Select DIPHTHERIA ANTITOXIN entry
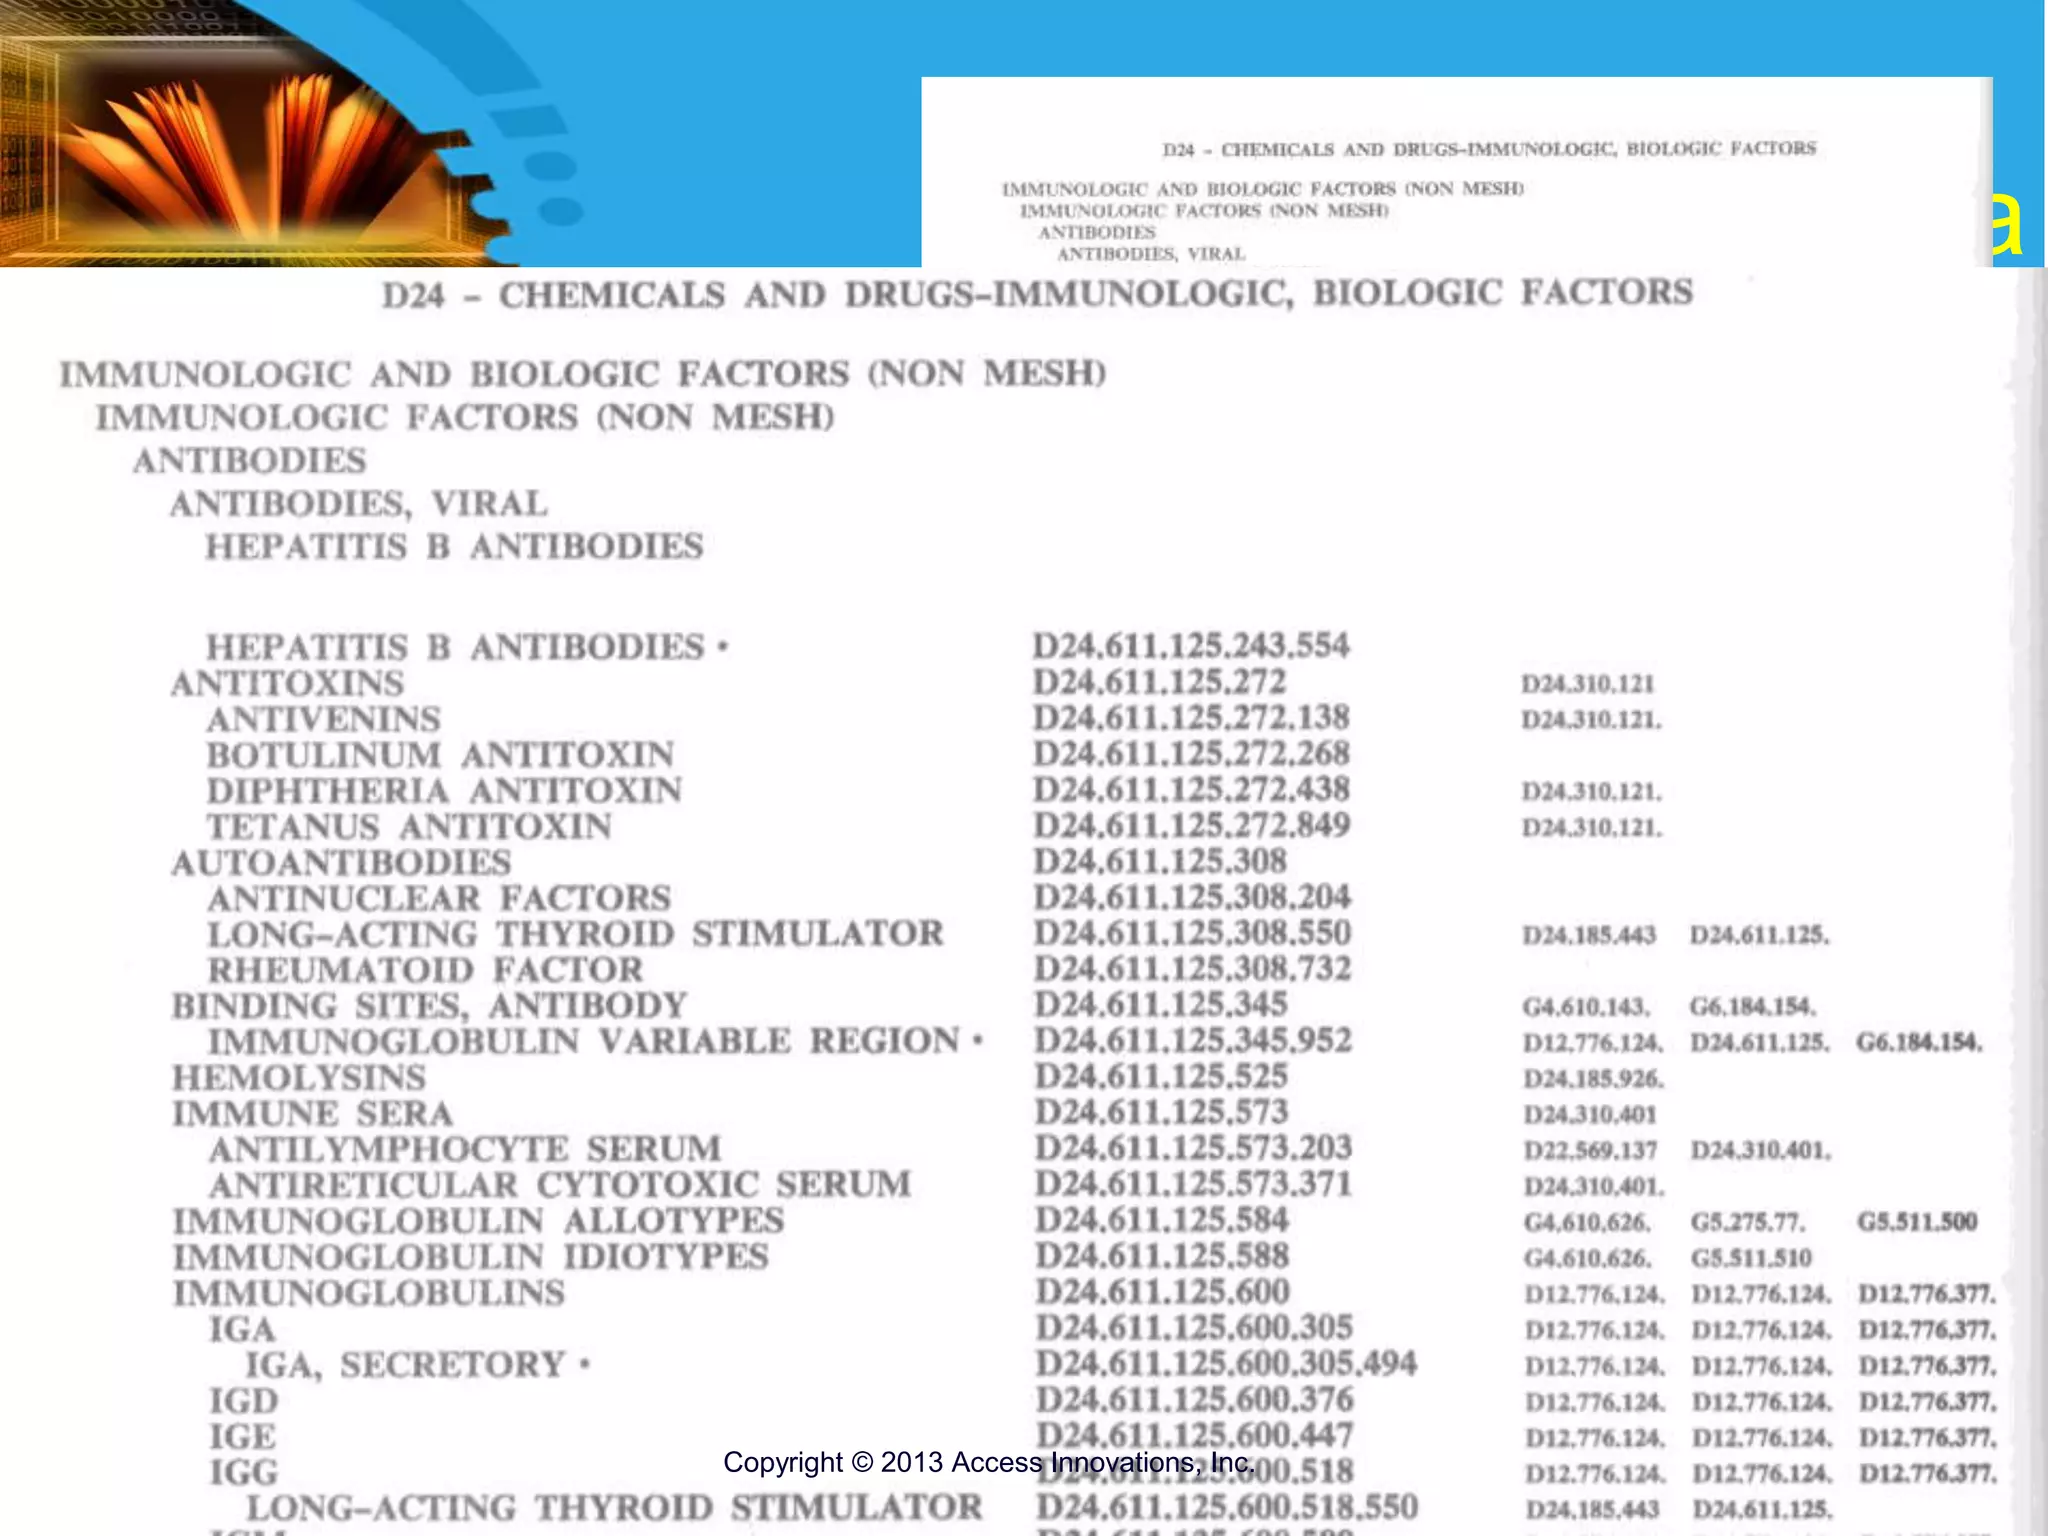The height and width of the screenshot is (1536, 2048). tap(444, 791)
